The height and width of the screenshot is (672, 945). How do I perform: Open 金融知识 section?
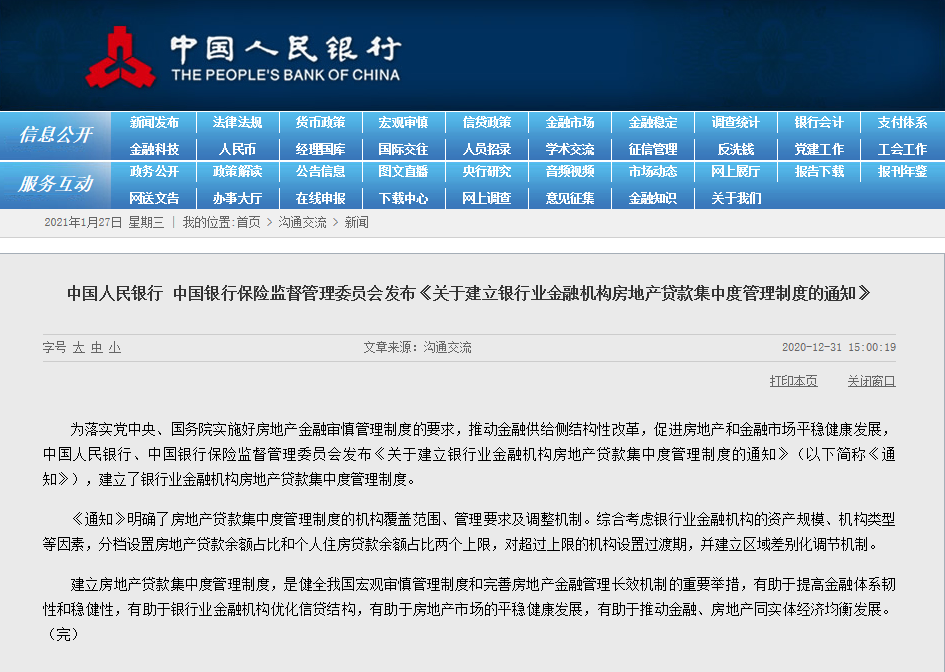[x=653, y=198]
